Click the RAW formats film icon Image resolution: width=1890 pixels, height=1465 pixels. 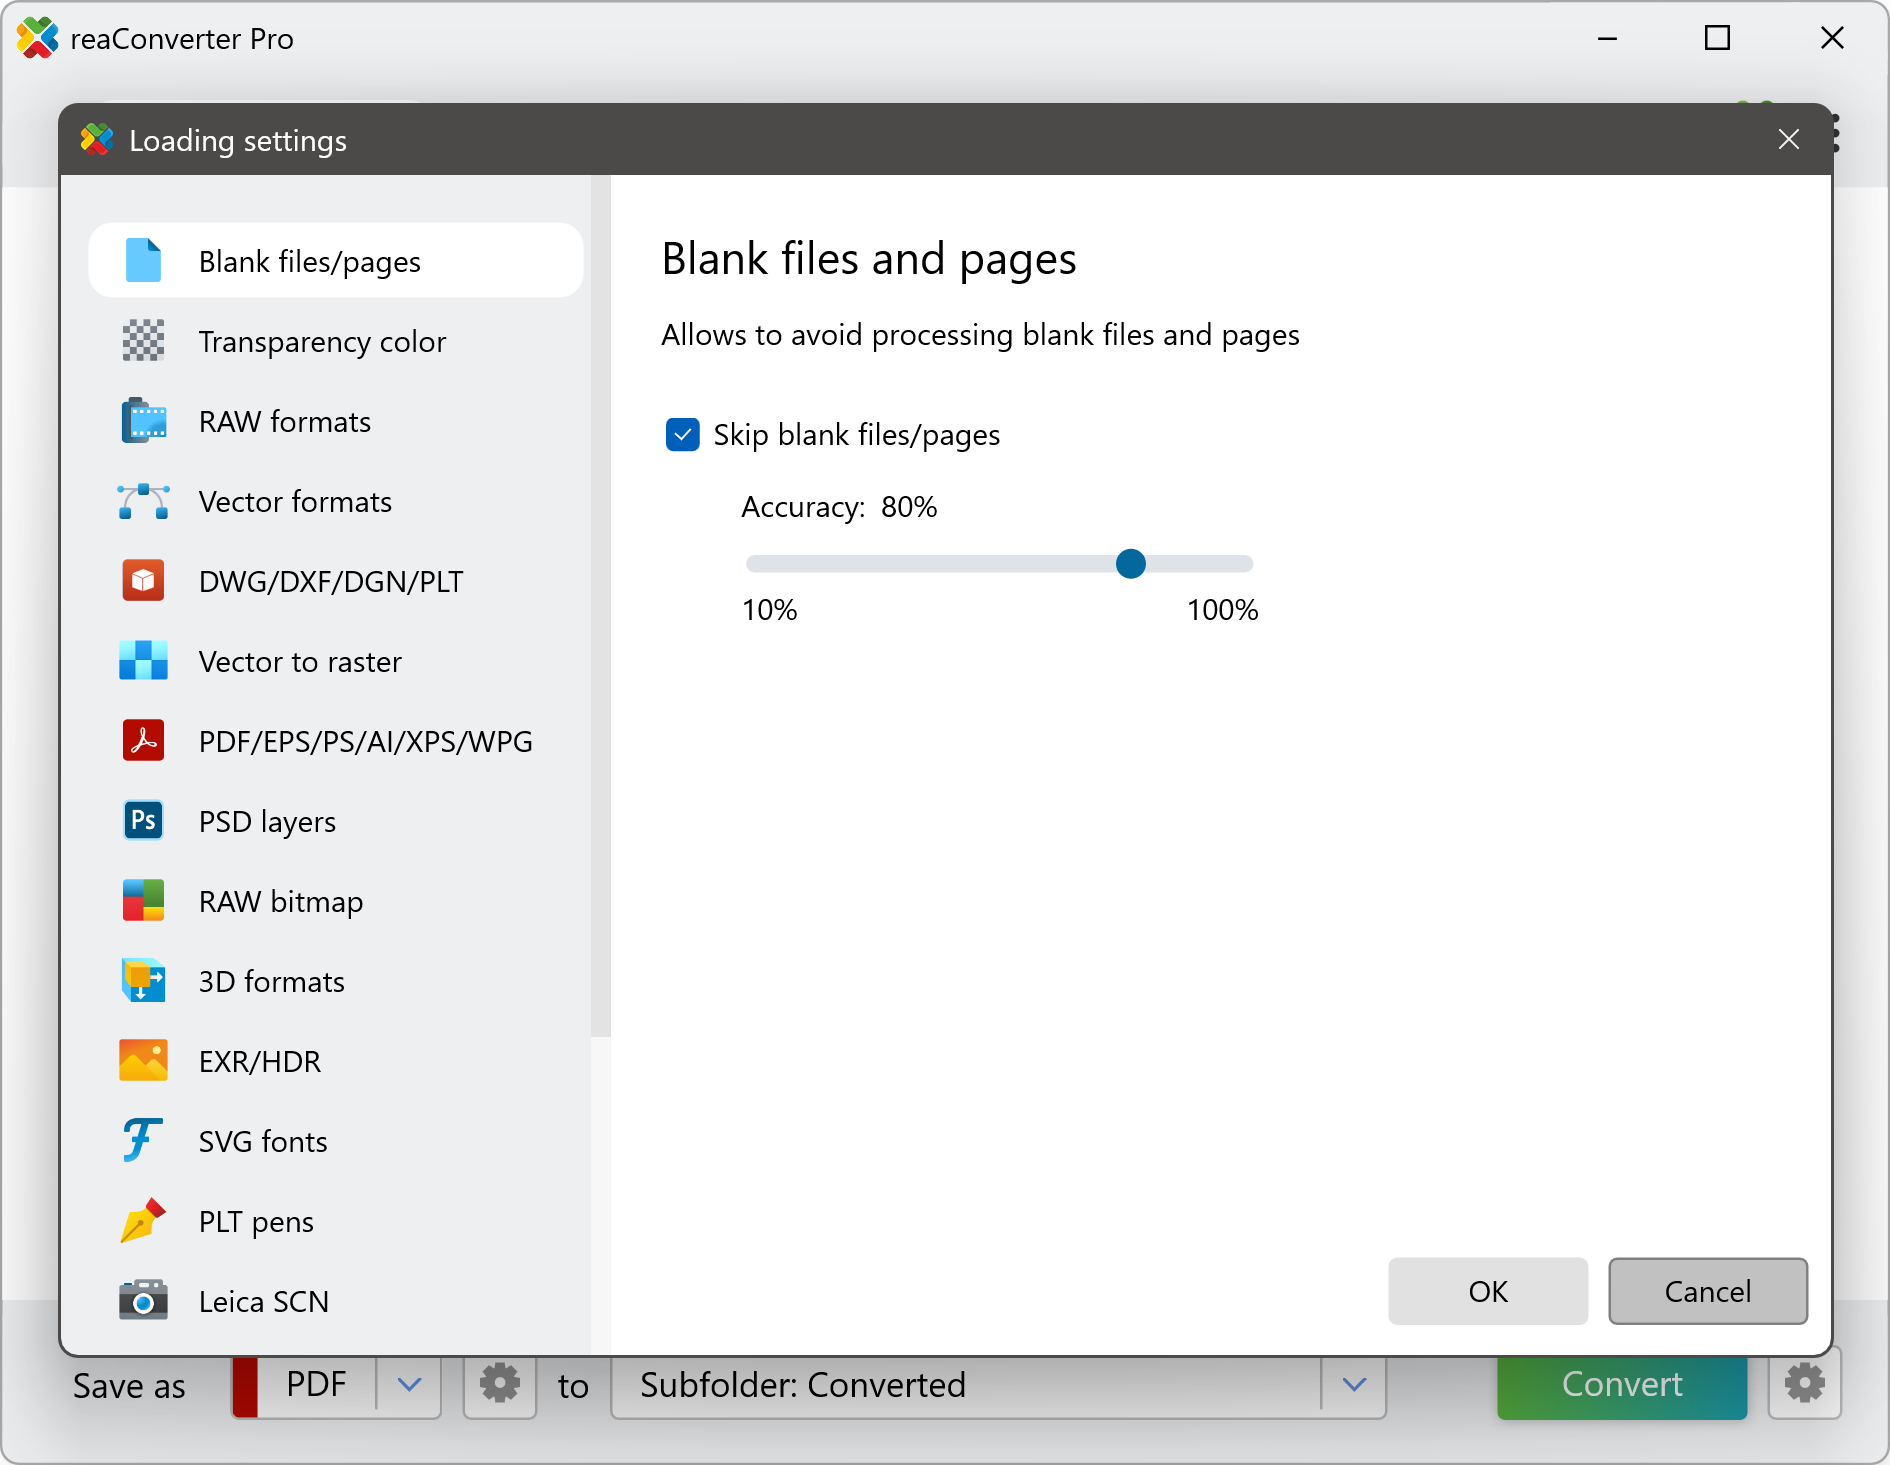click(x=143, y=421)
